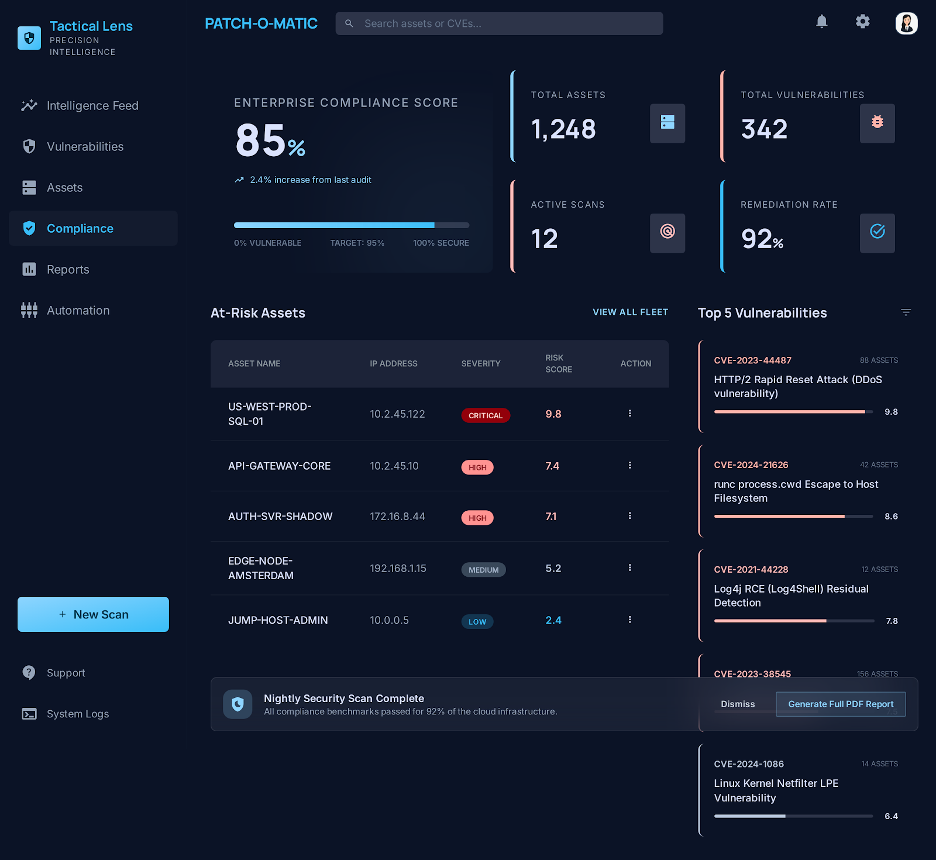
Task: Open filter for Top 5 Vulnerabilities
Action: (x=906, y=313)
